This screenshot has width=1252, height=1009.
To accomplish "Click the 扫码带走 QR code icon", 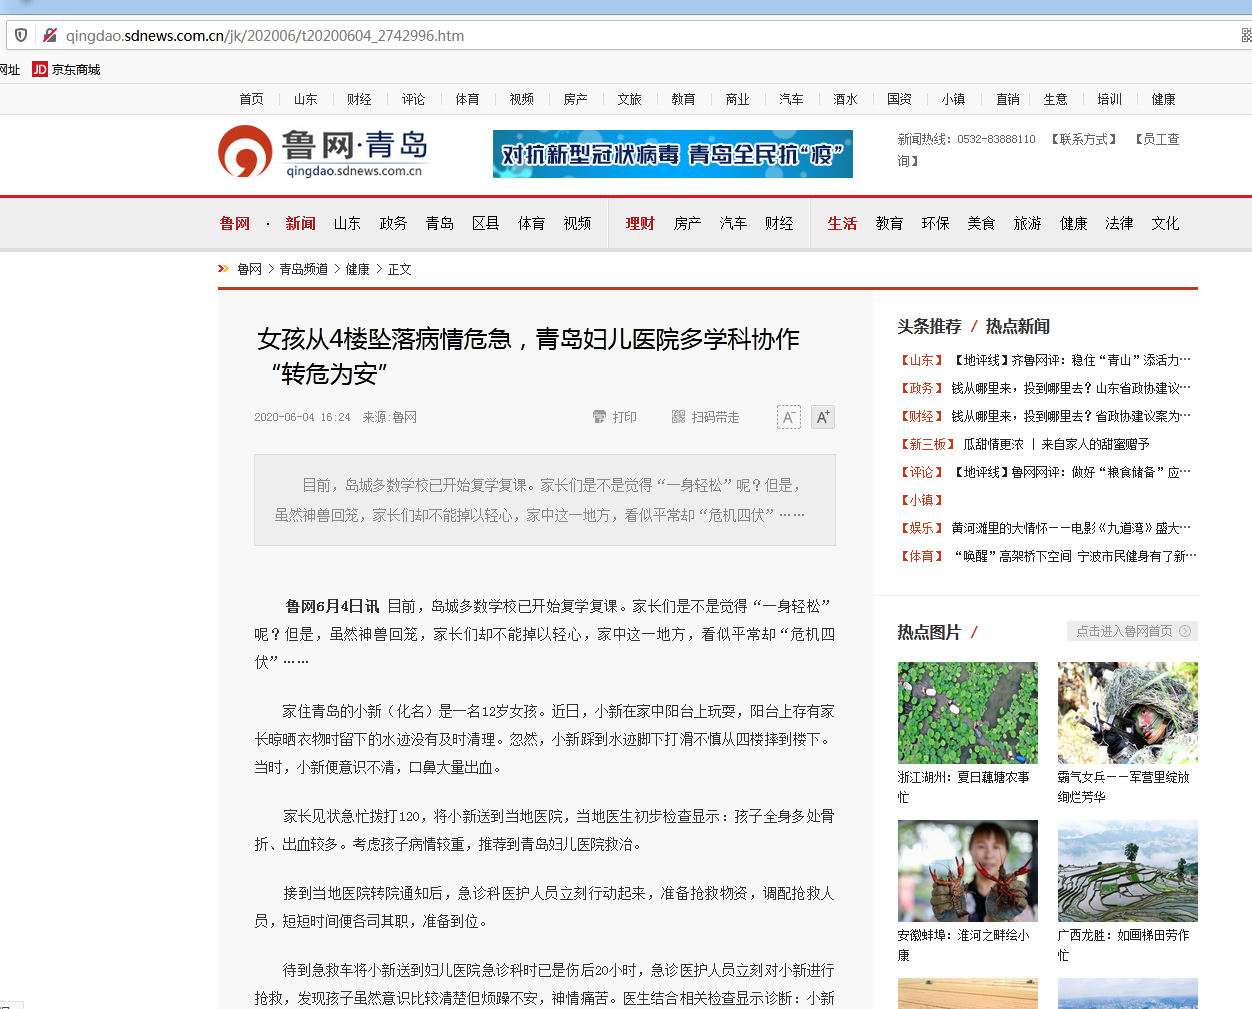I will point(678,417).
